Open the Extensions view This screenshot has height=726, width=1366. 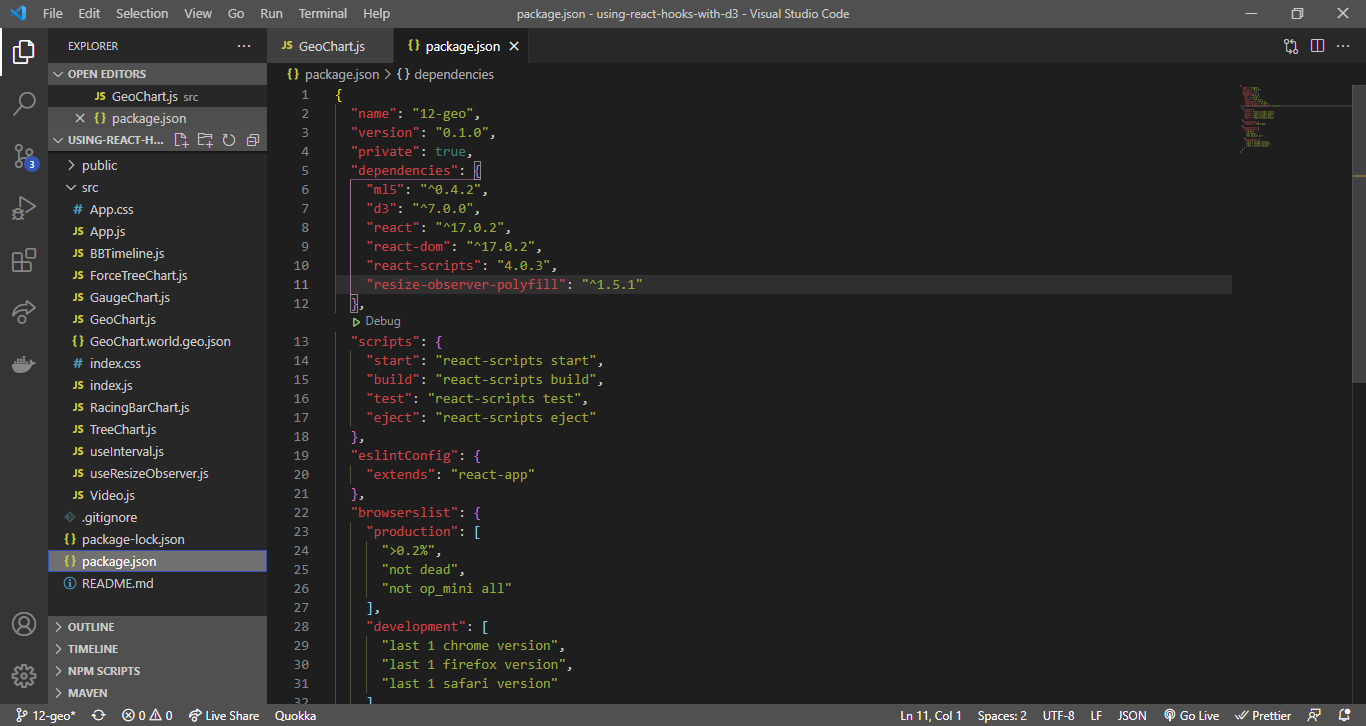pos(24,261)
